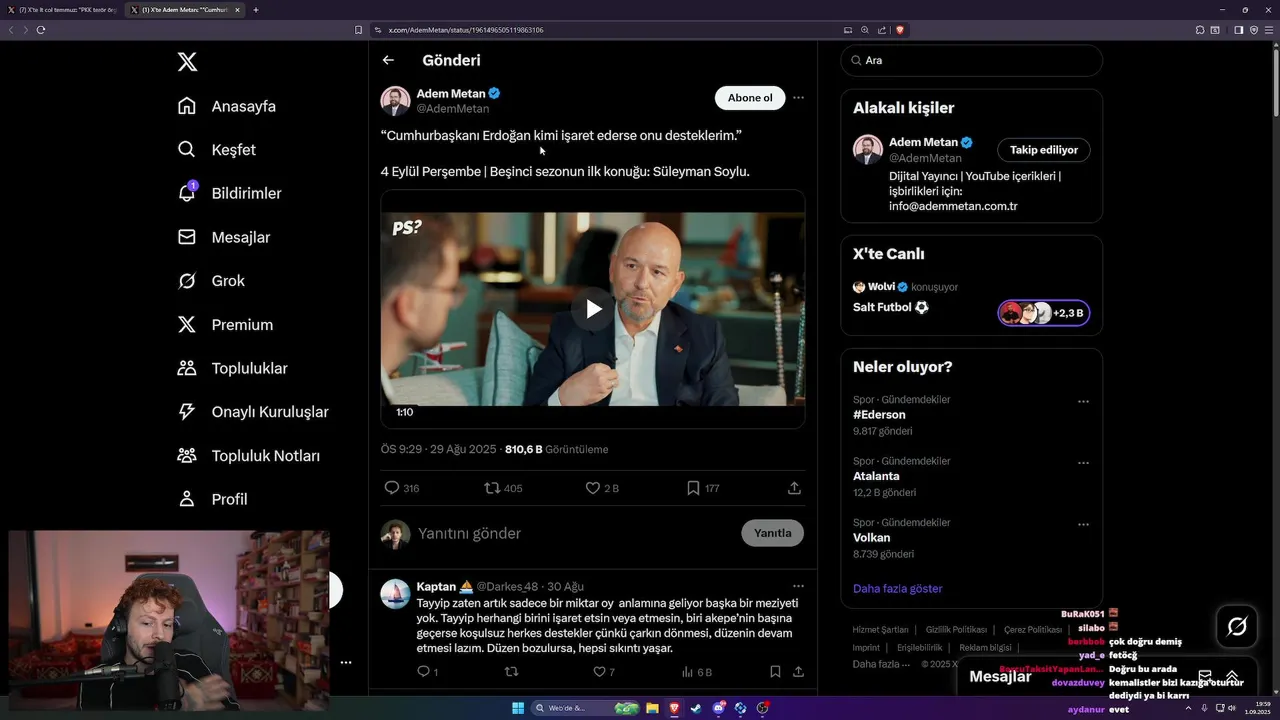Image resolution: width=1280 pixels, height=720 pixels.
Task: Click Abone ol button on the post
Action: click(x=750, y=98)
